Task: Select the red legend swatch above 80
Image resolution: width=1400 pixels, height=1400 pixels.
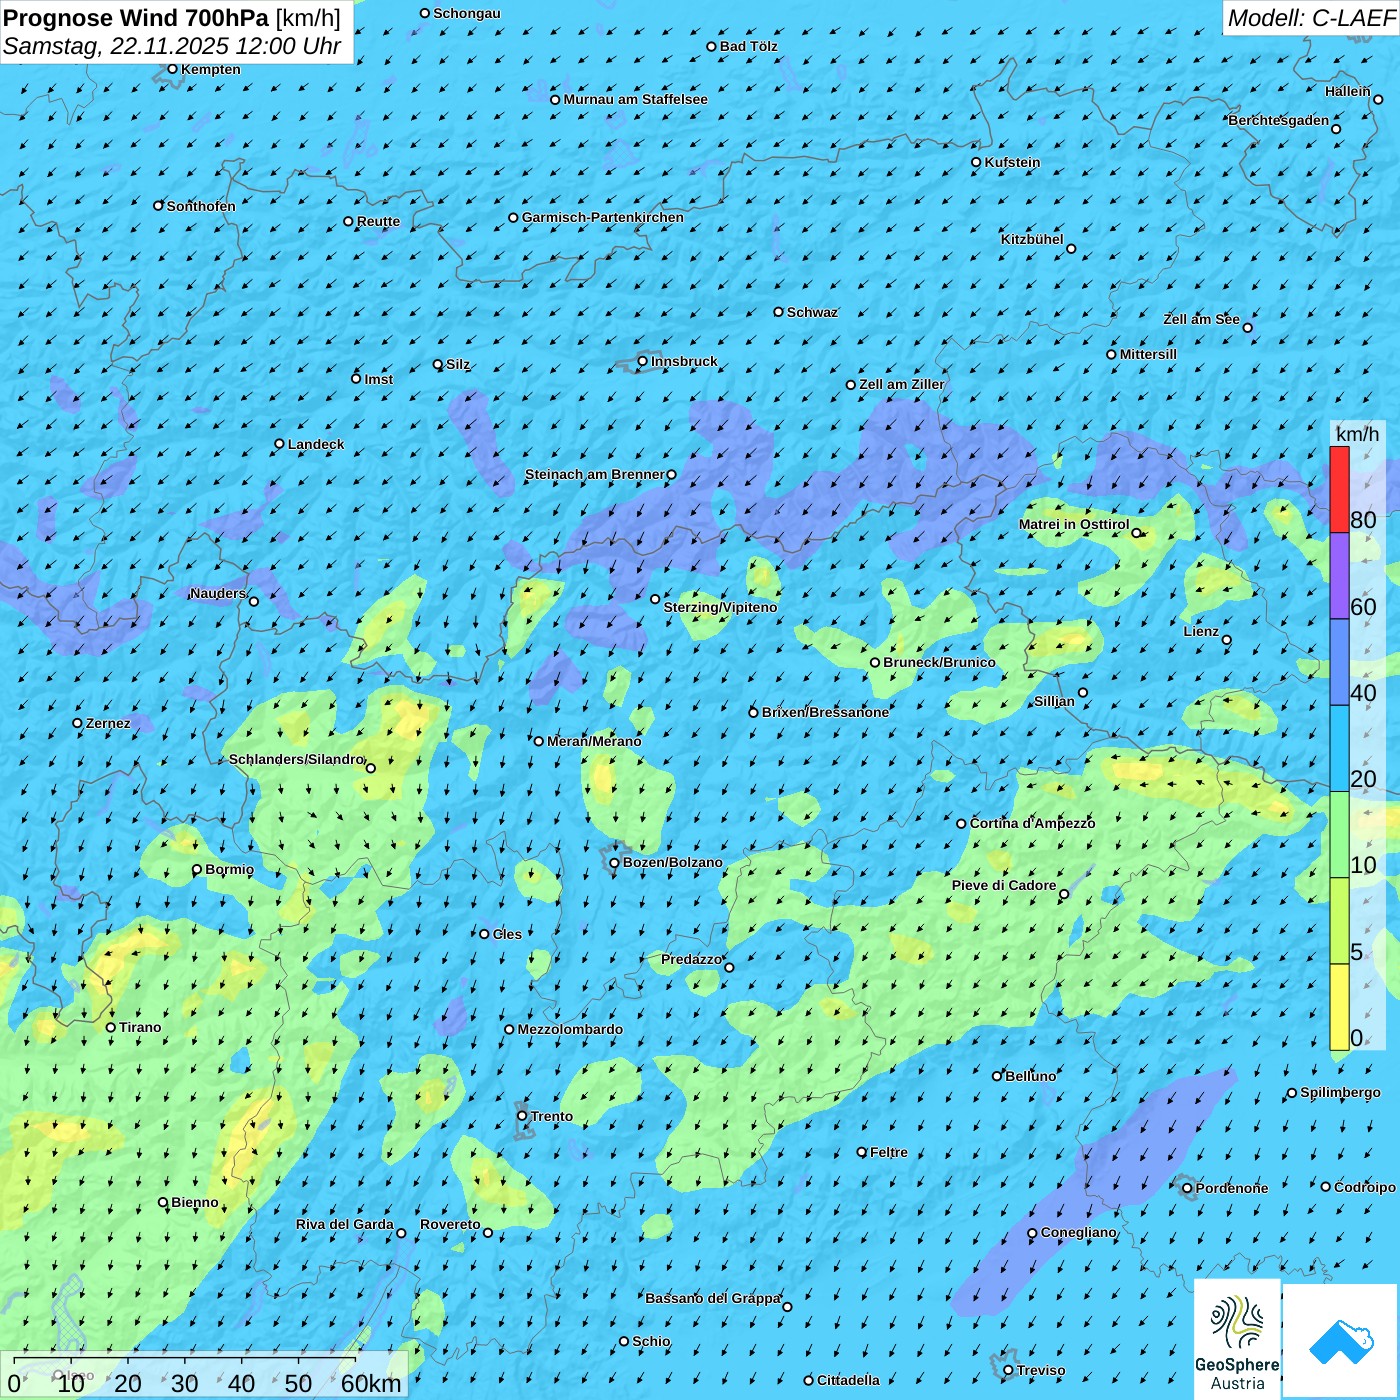Action: 1339,489
